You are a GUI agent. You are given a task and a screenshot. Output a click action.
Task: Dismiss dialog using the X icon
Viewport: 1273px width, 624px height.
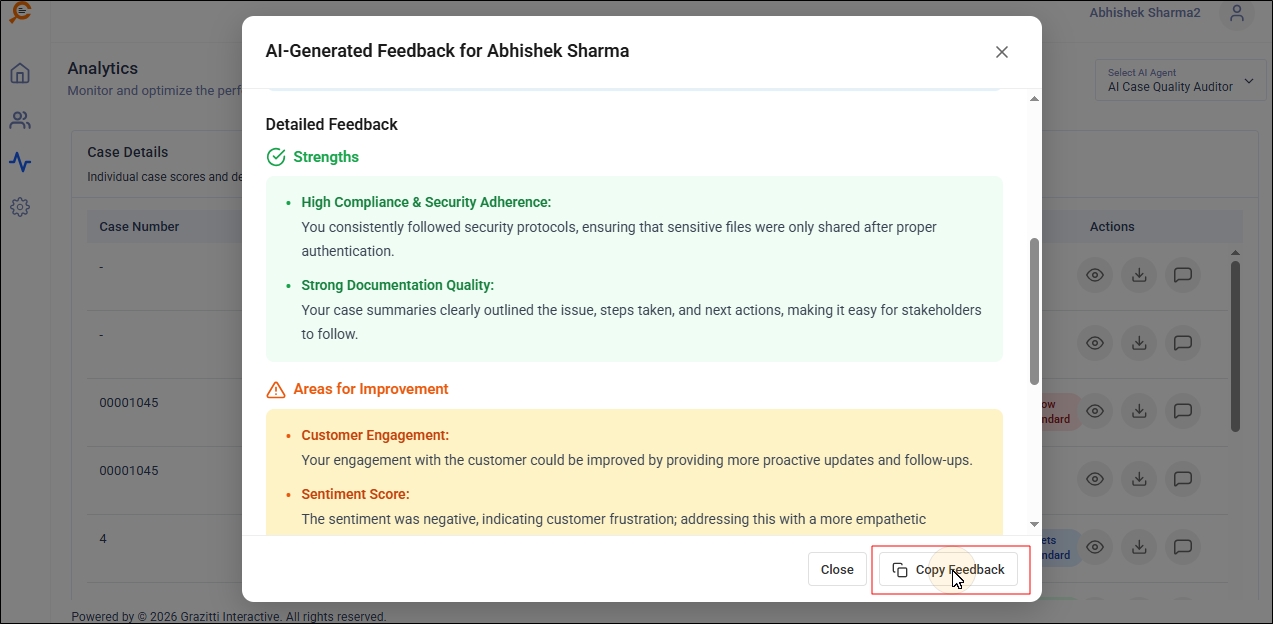[x=1001, y=52]
